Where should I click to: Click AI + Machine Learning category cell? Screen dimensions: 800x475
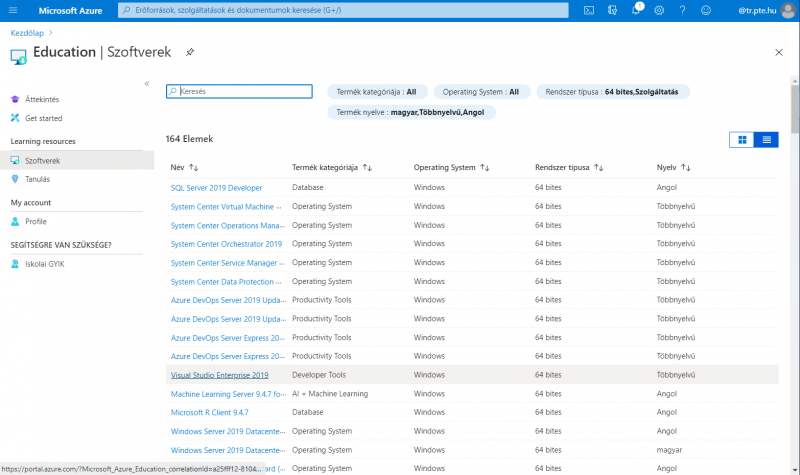[x=330, y=394]
